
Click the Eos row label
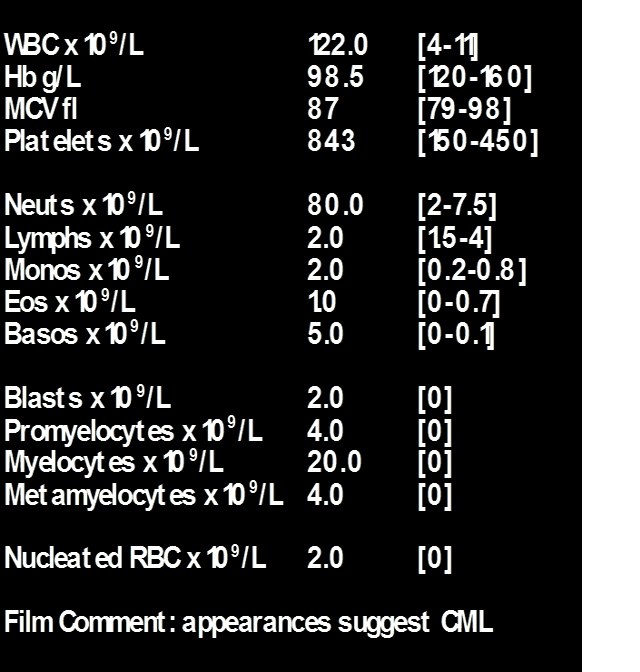coord(70,303)
